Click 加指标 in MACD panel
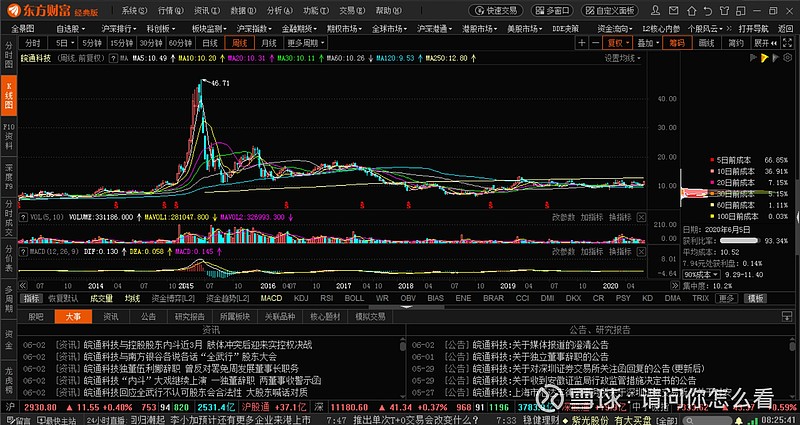Image resolution: width=800 pixels, height=425 pixels. (592, 252)
